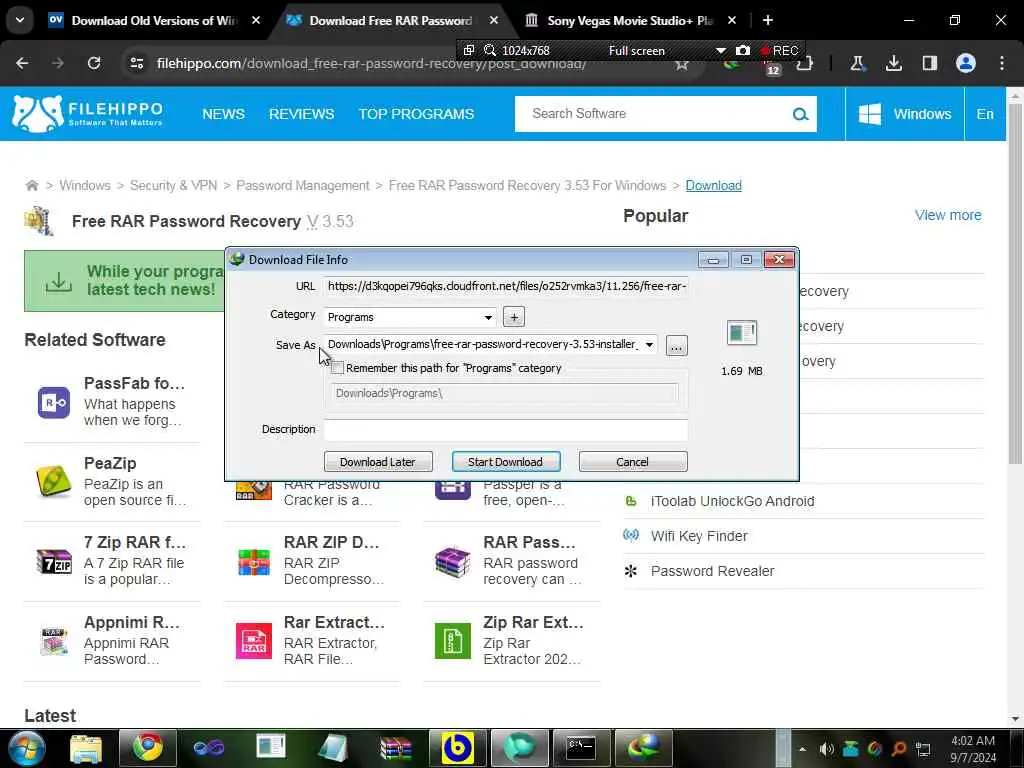Open the tab search dropdown arrow

pos(20,20)
